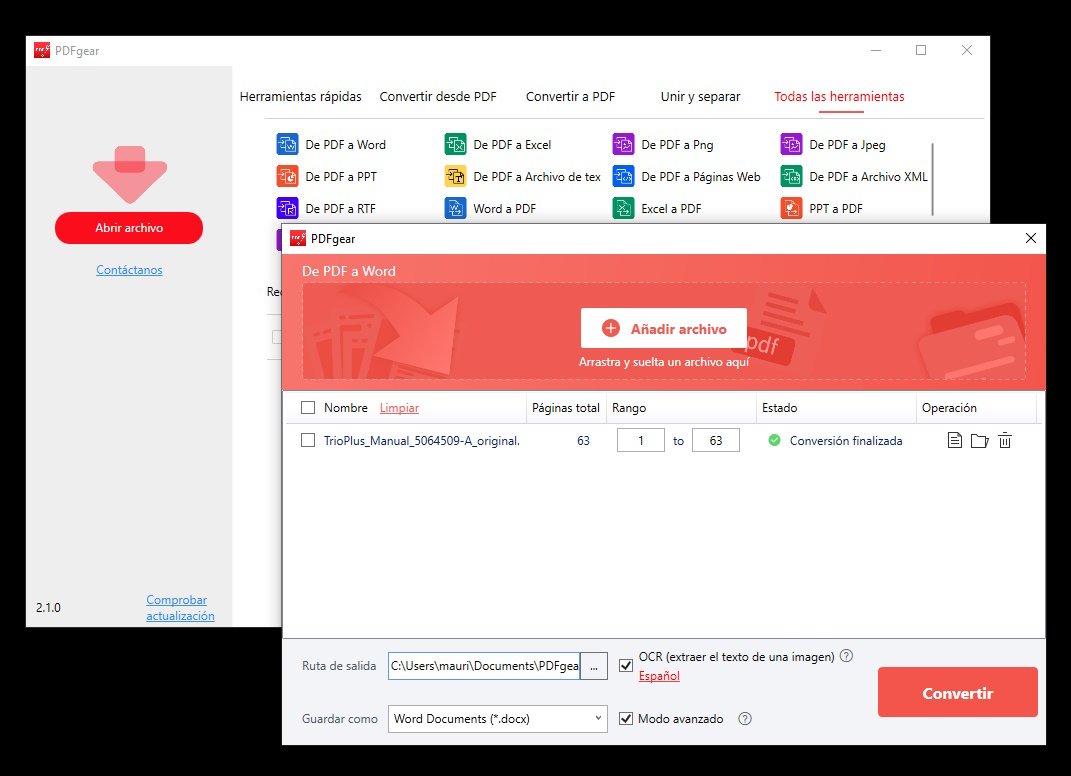Image resolution: width=1071 pixels, height=776 pixels.
Task: Click the download arrow graphic above Abrir archivo
Action: click(130, 175)
